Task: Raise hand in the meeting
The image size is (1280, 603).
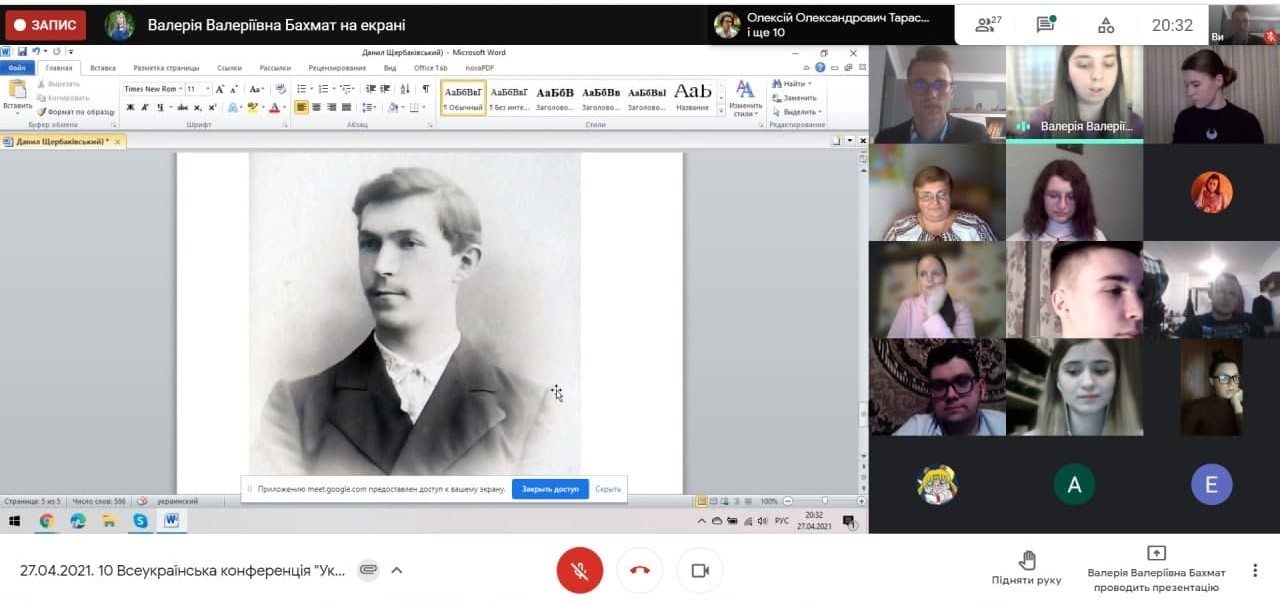Action: point(1027,567)
